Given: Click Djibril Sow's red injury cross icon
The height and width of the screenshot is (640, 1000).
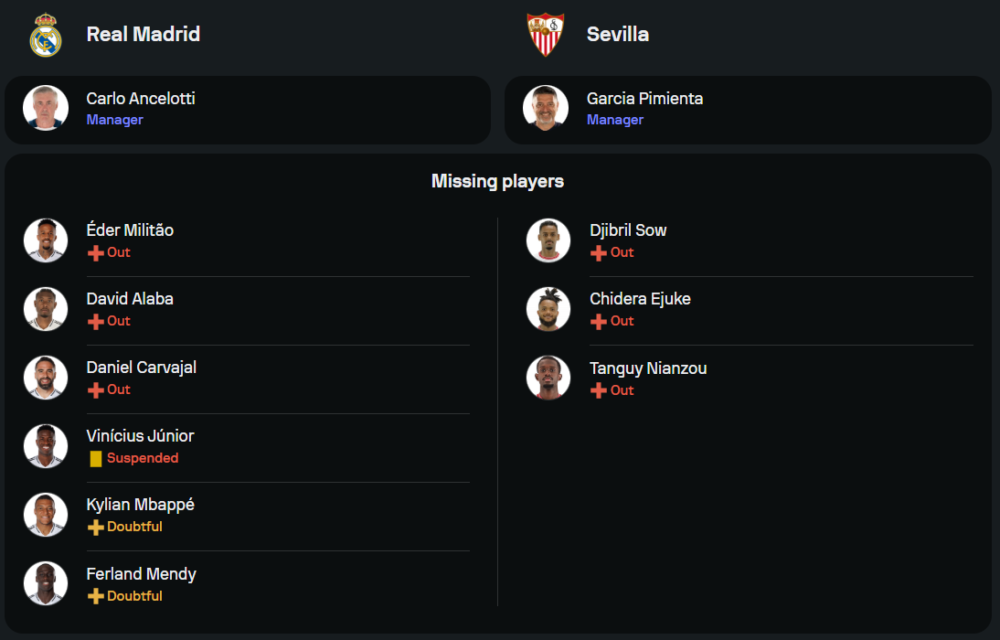Looking at the screenshot, I should point(598,253).
